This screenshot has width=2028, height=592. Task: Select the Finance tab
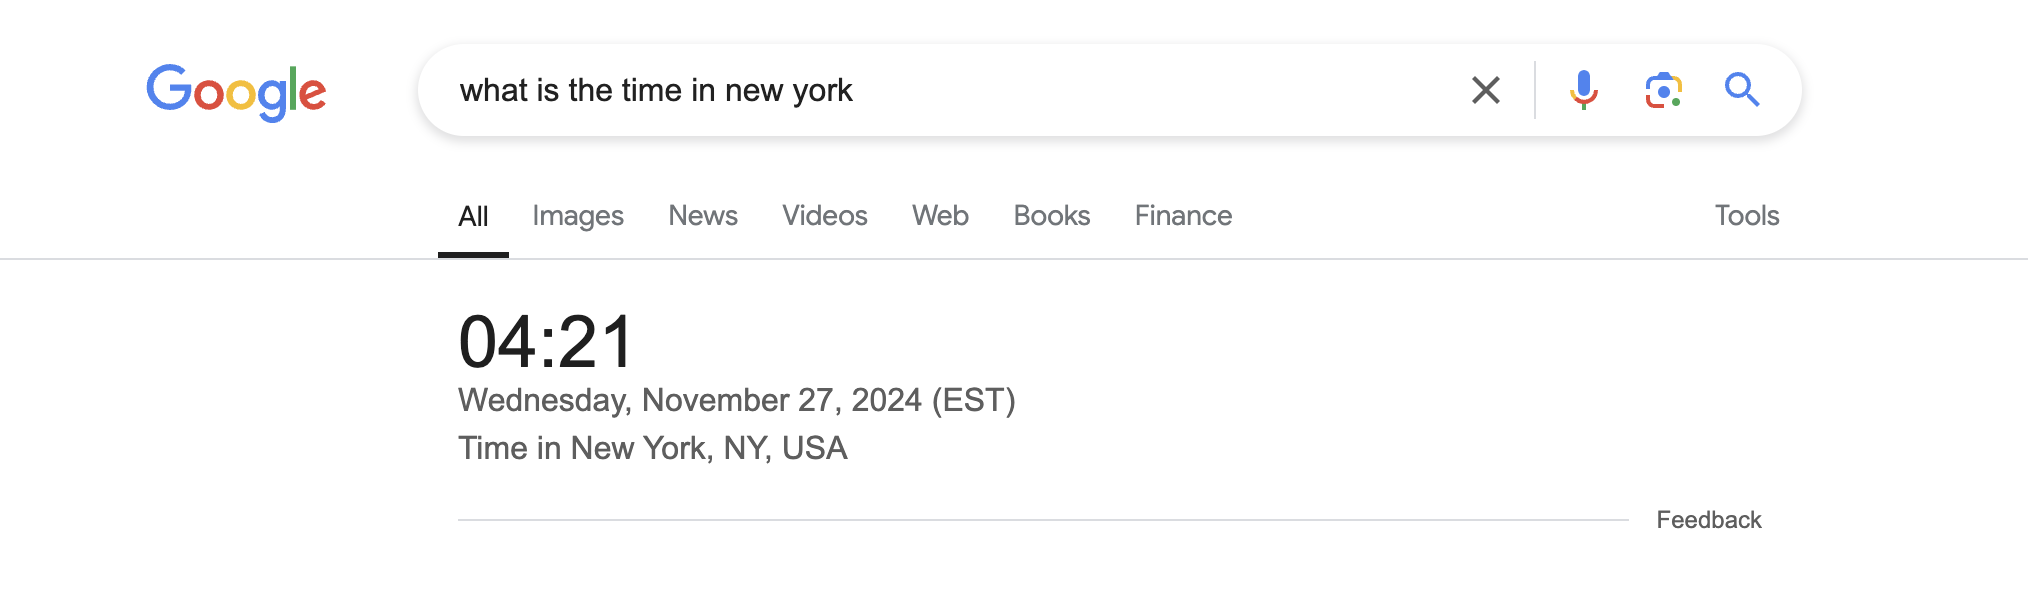pyautogui.click(x=1183, y=216)
